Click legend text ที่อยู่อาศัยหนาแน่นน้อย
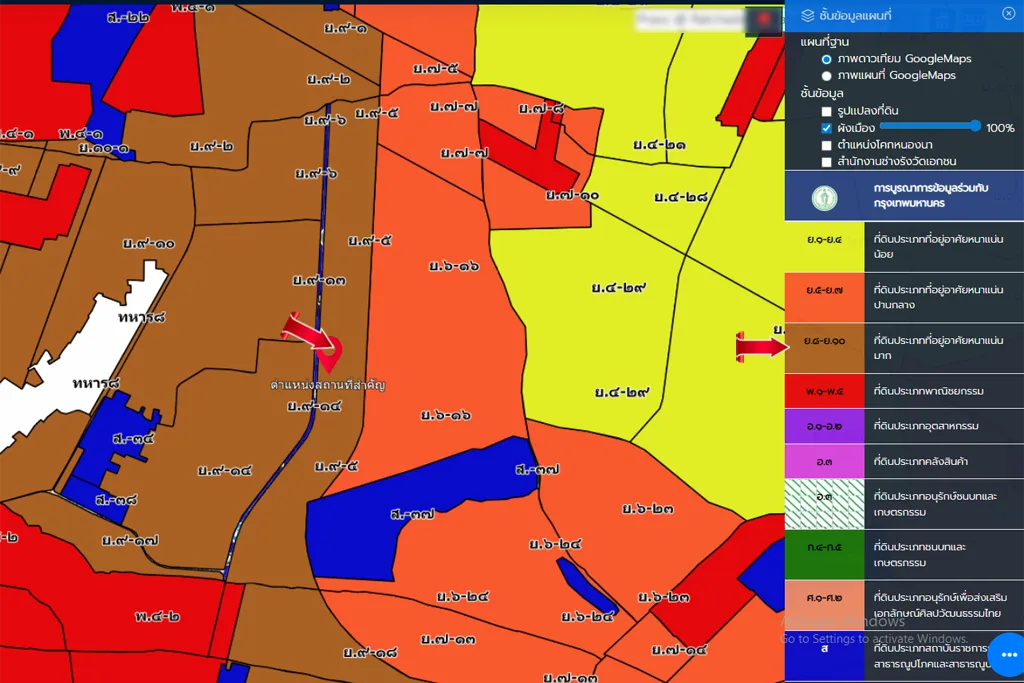 click(938, 247)
